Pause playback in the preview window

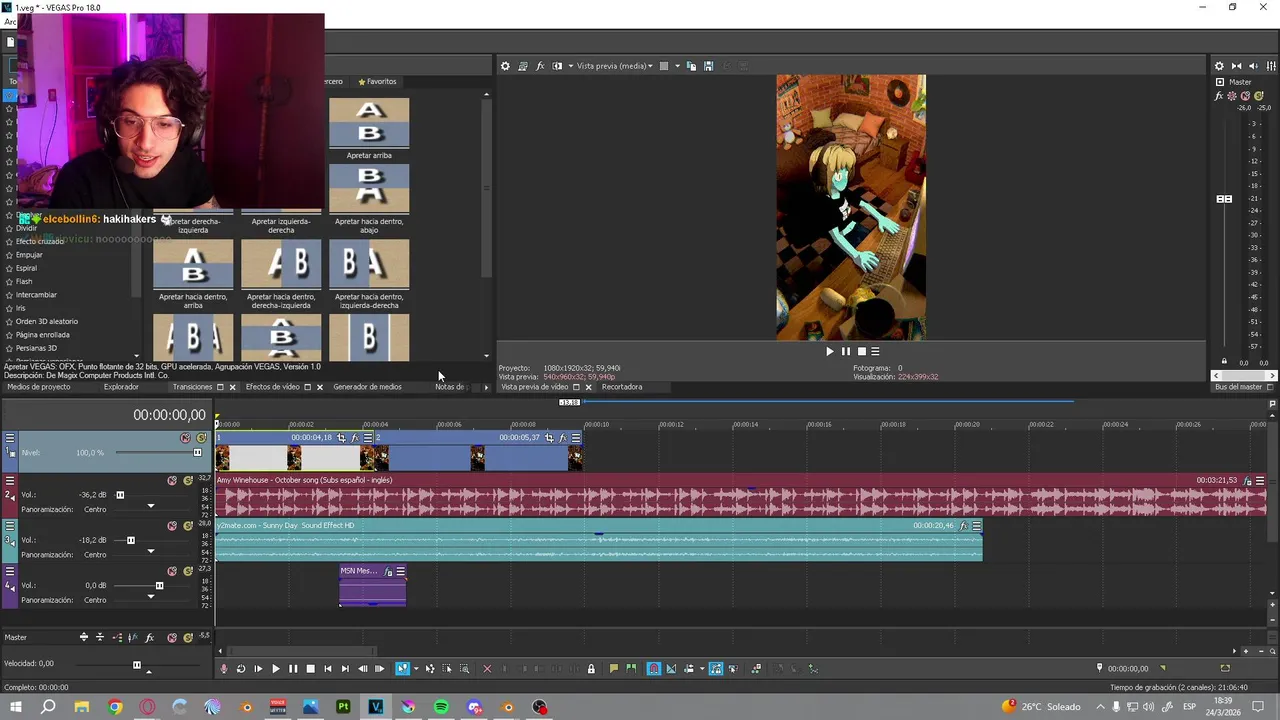pos(845,351)
